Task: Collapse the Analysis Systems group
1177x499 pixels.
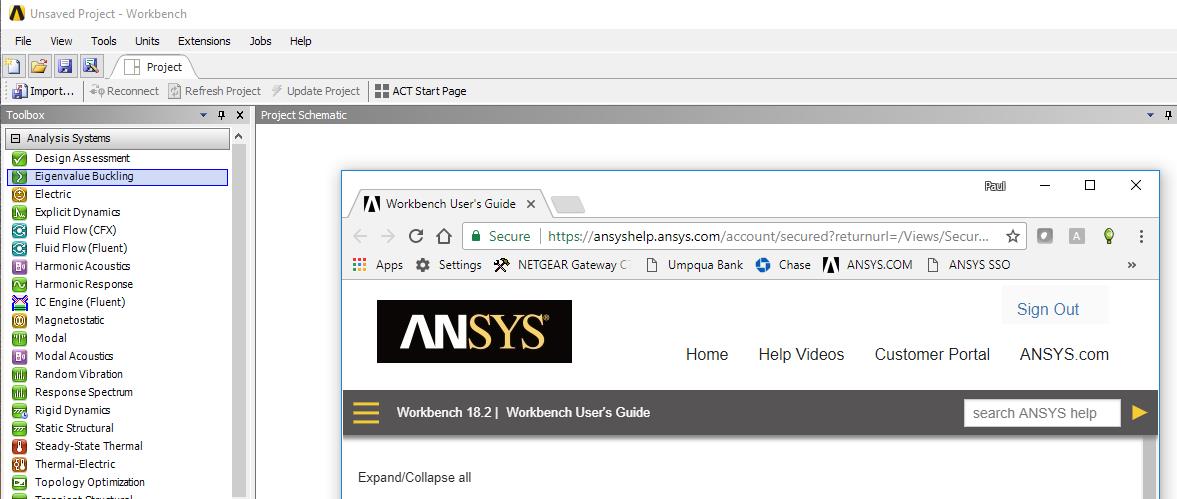Action: pos(15,139)
